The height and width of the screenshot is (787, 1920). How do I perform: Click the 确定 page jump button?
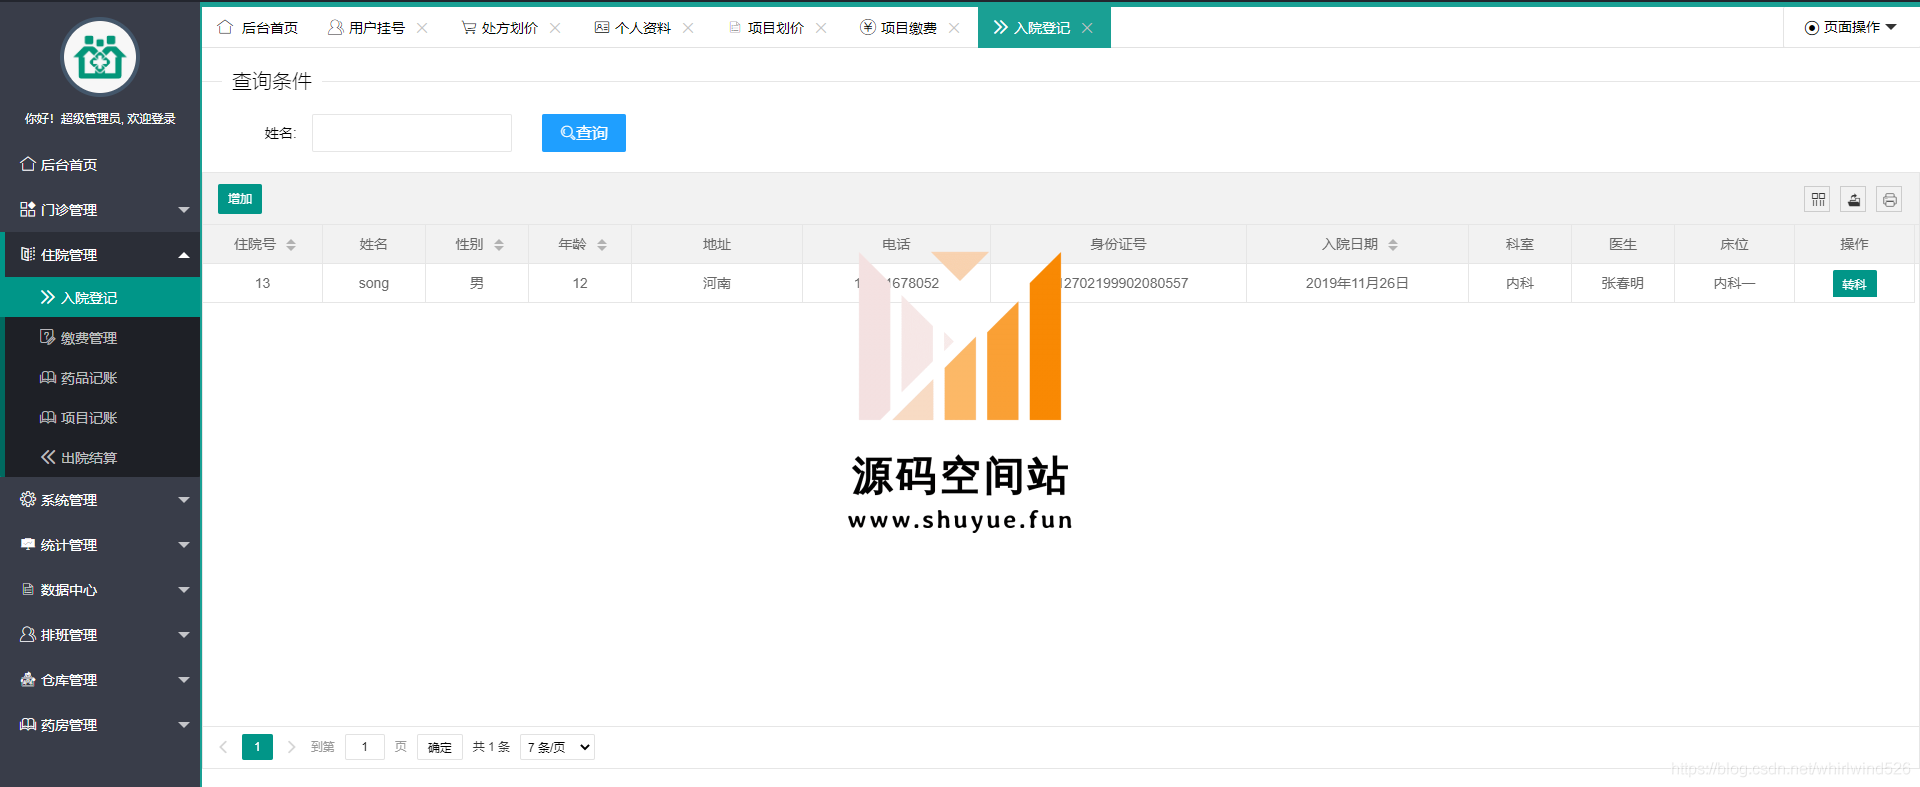(x=440, y=747)
